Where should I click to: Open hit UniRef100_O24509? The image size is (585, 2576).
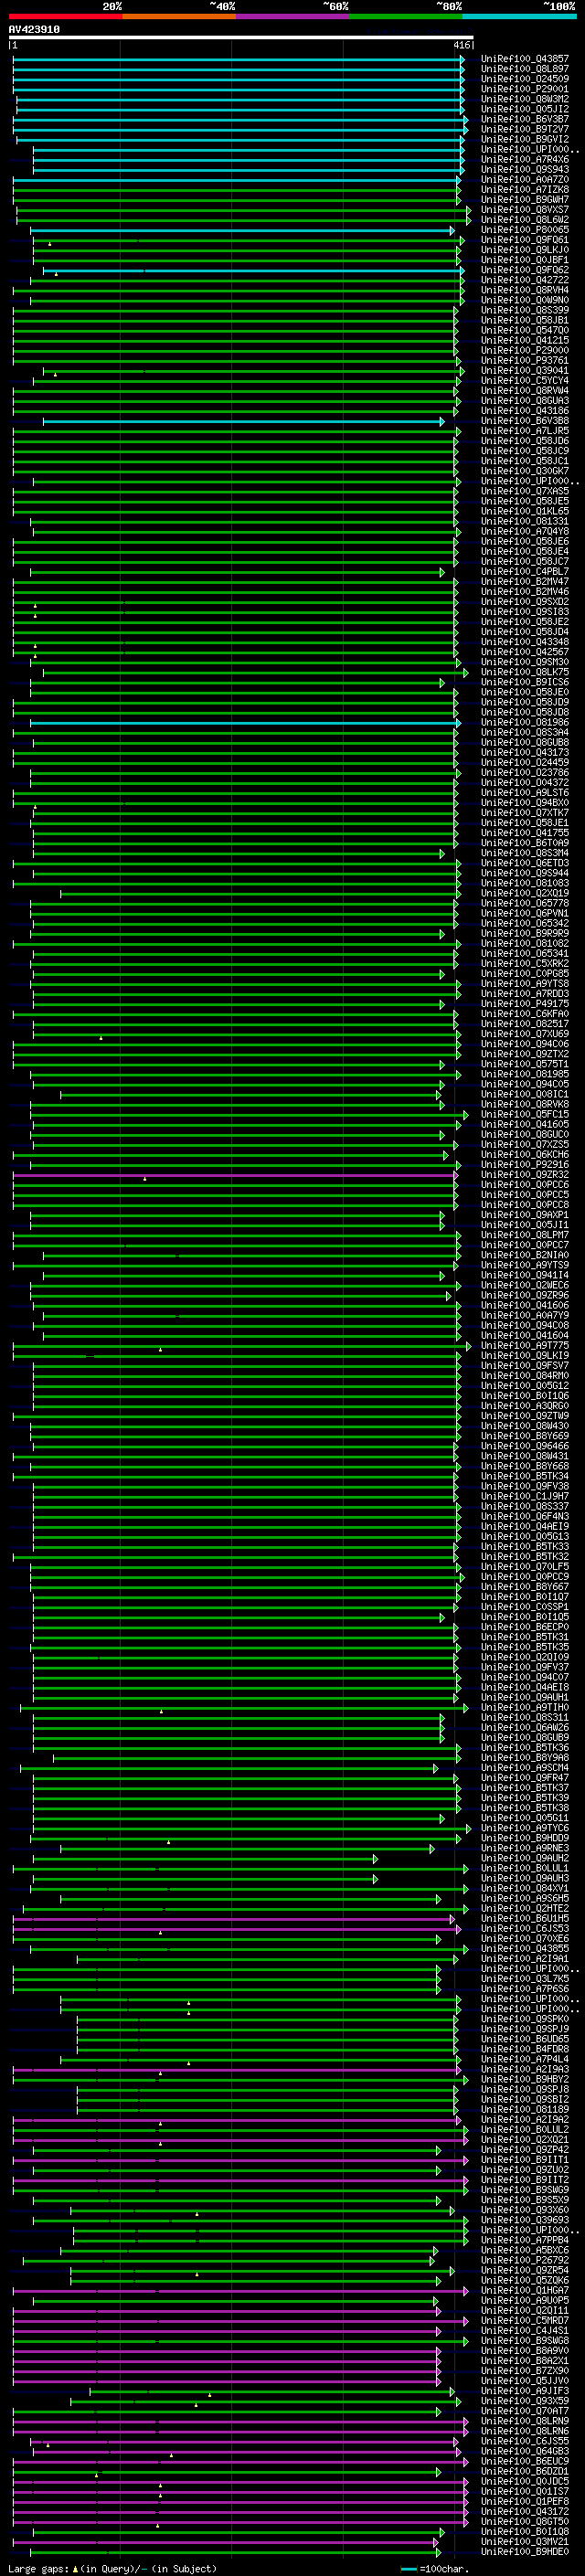coord(524,80)
